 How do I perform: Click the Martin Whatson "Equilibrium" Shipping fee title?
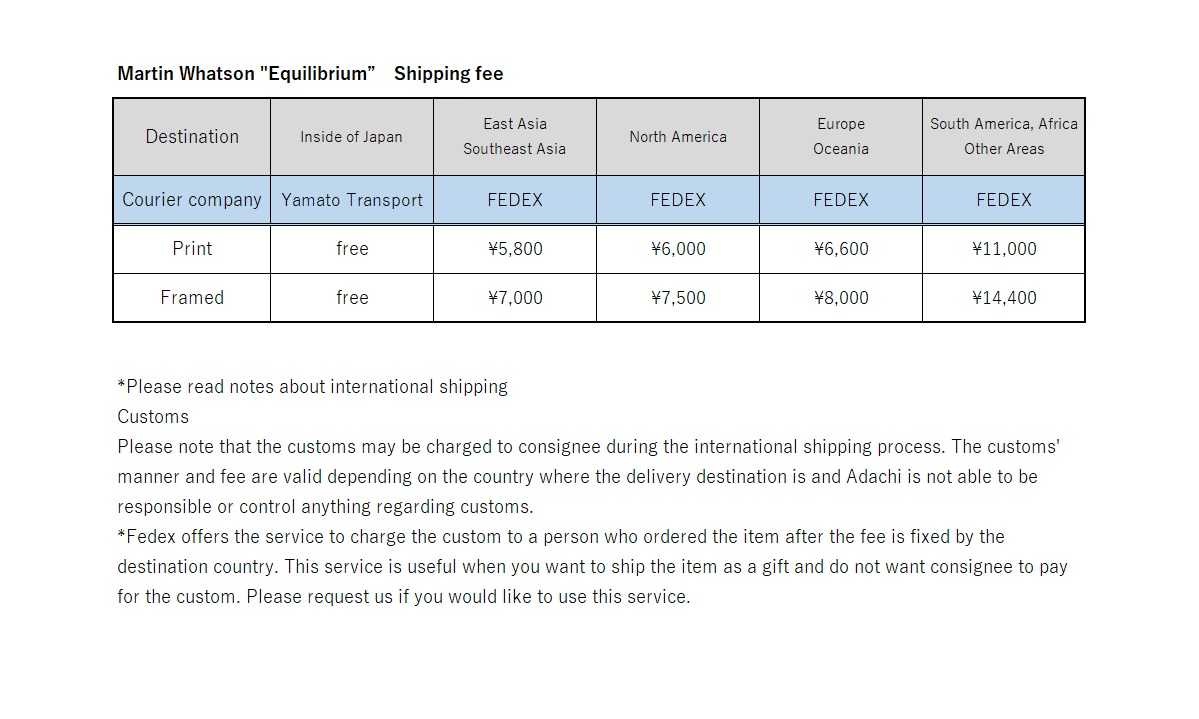pos(310,74)
